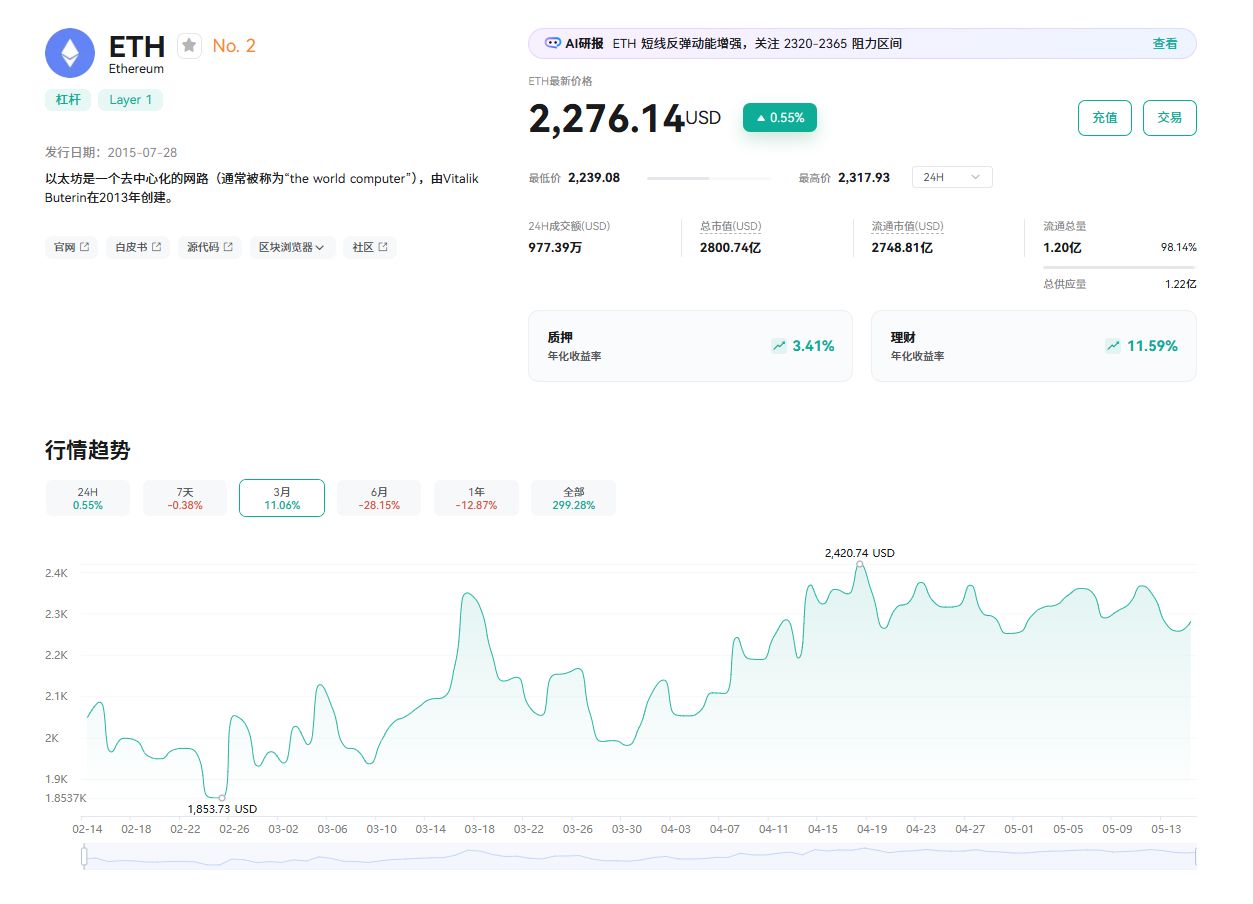Click the 98.14% supply percentage
1253x904 pixels.
1178,247
